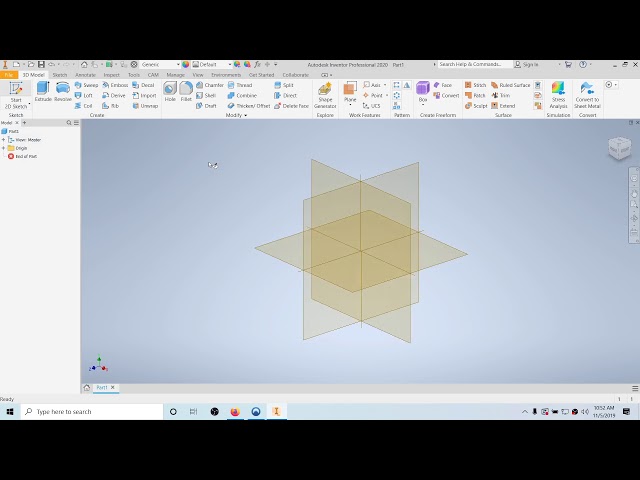Choose the Sweep command
The image size is (640, 480).
point(86,85)
